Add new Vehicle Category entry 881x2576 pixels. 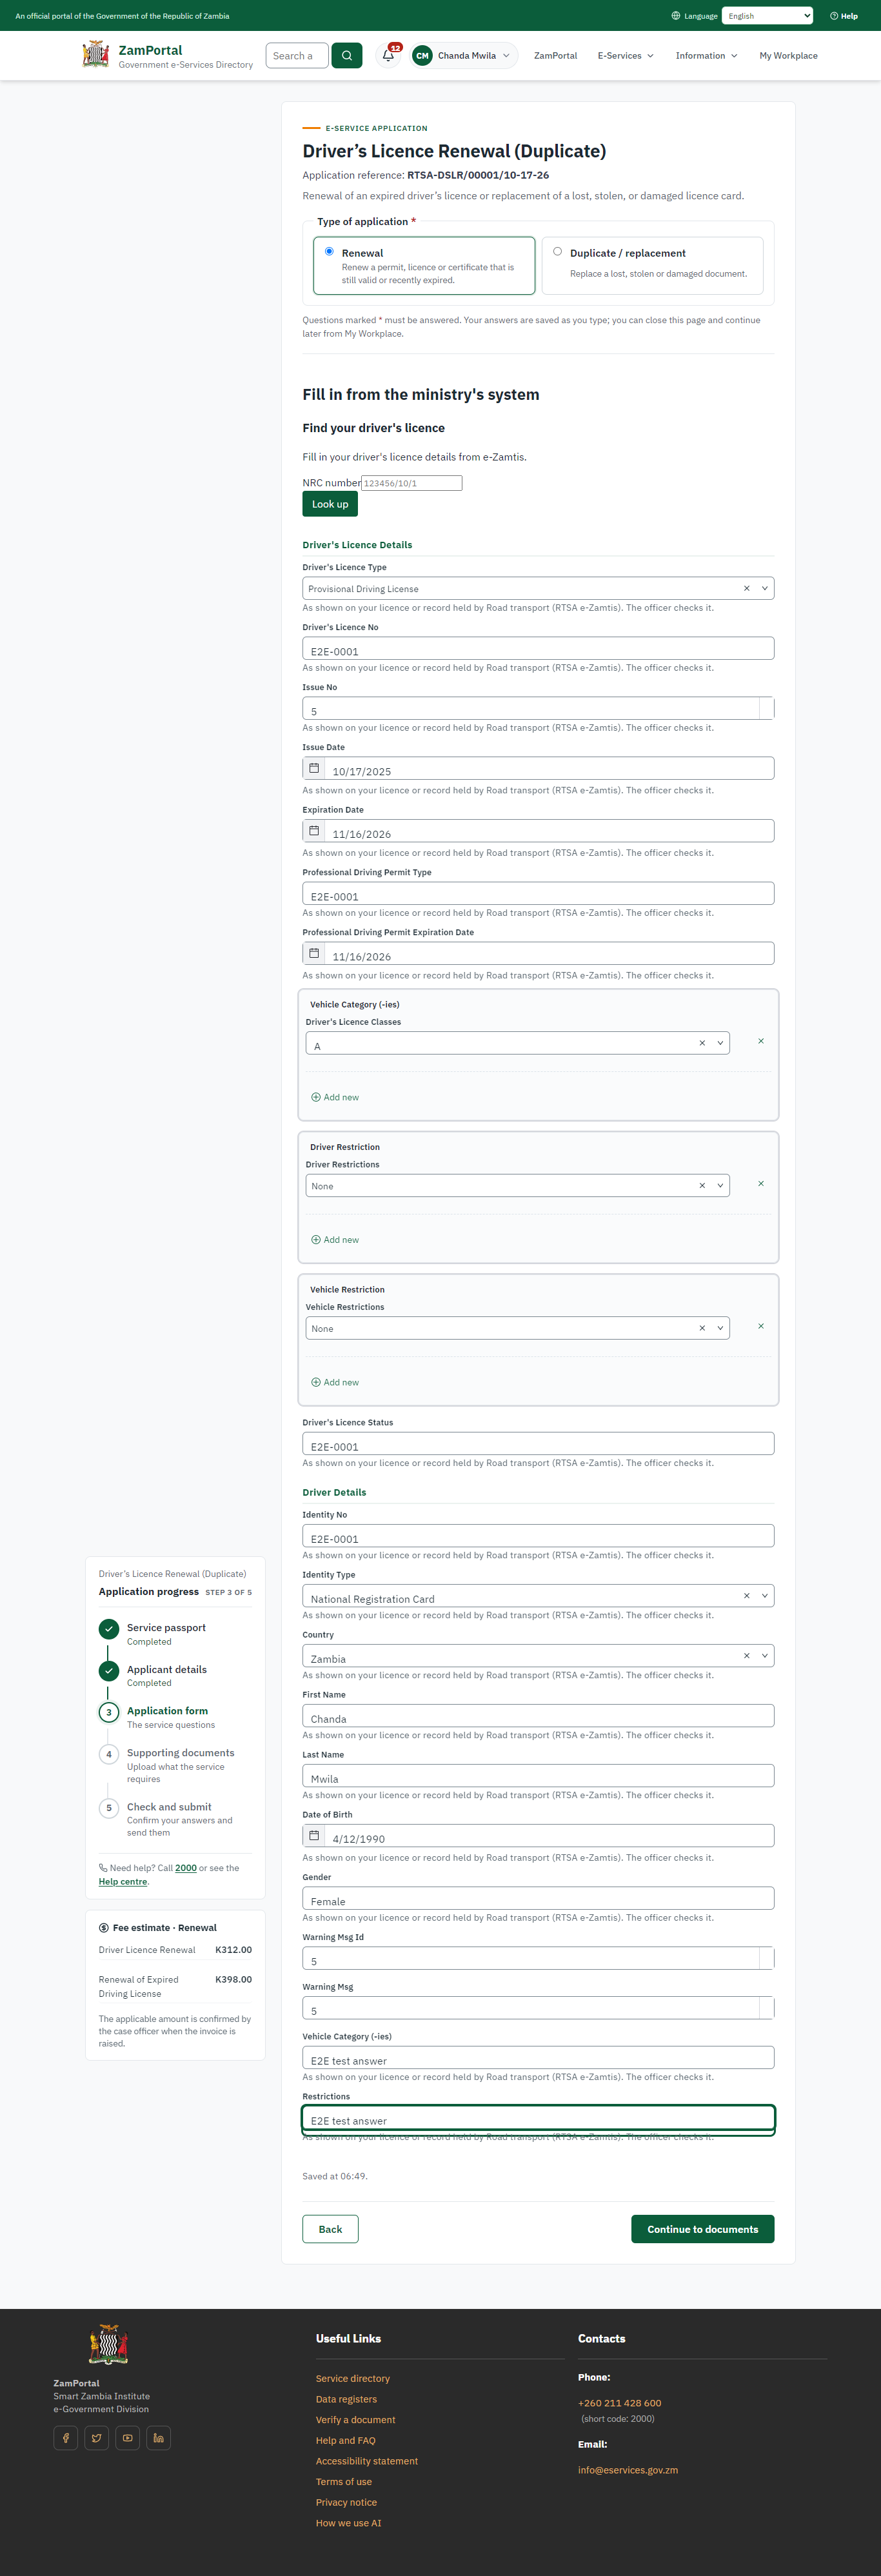[335, 1097]
